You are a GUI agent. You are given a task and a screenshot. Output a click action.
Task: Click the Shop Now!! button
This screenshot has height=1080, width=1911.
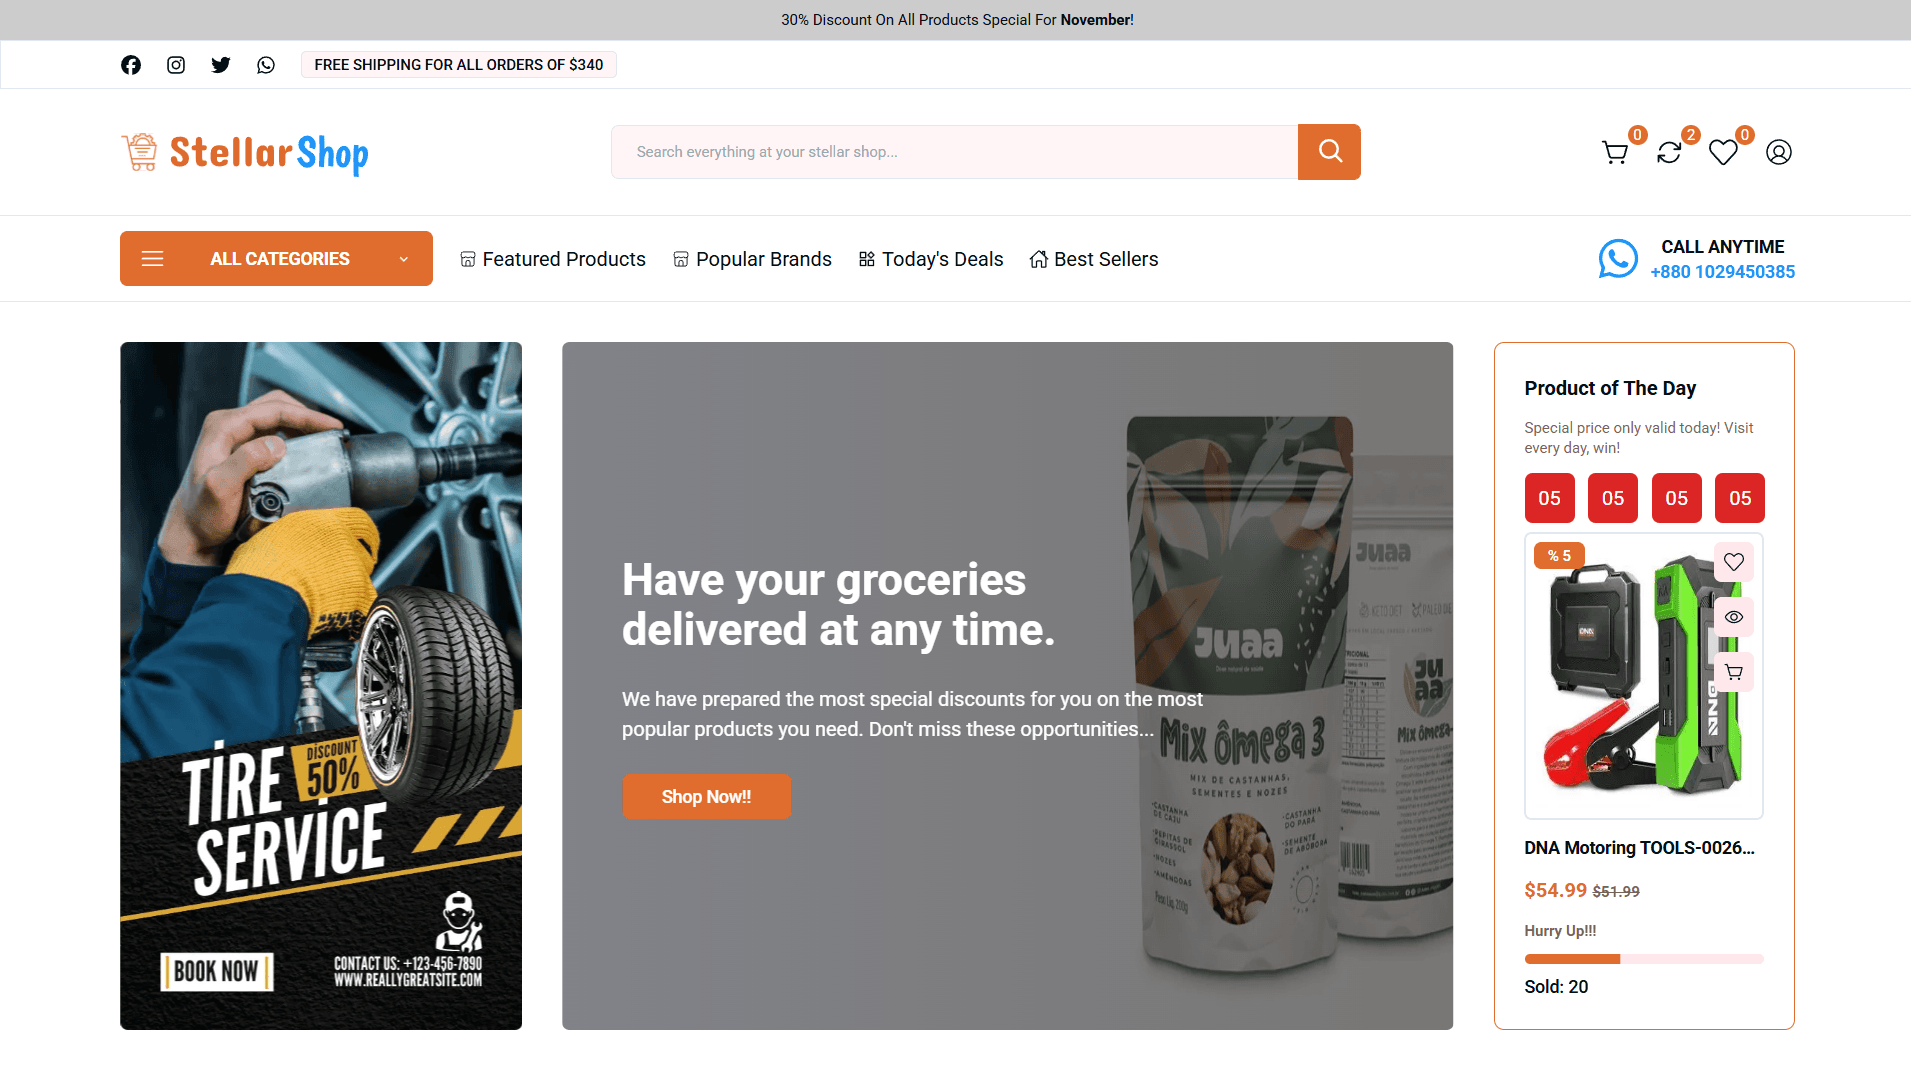coord(706,797)
